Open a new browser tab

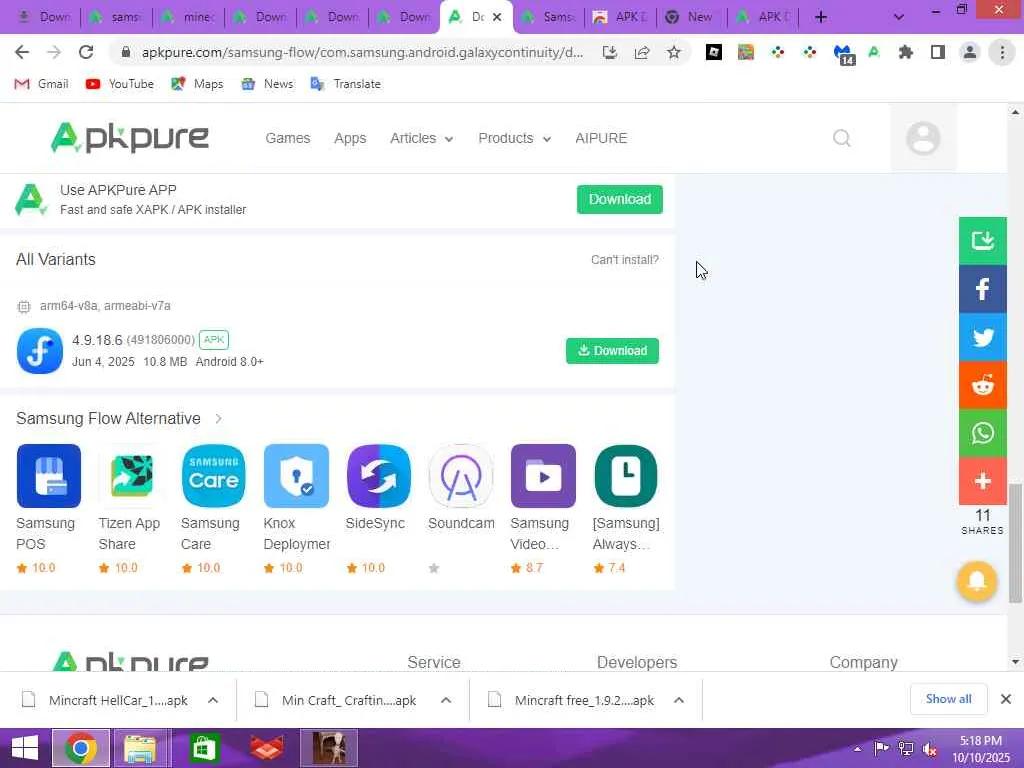(821, 17)
